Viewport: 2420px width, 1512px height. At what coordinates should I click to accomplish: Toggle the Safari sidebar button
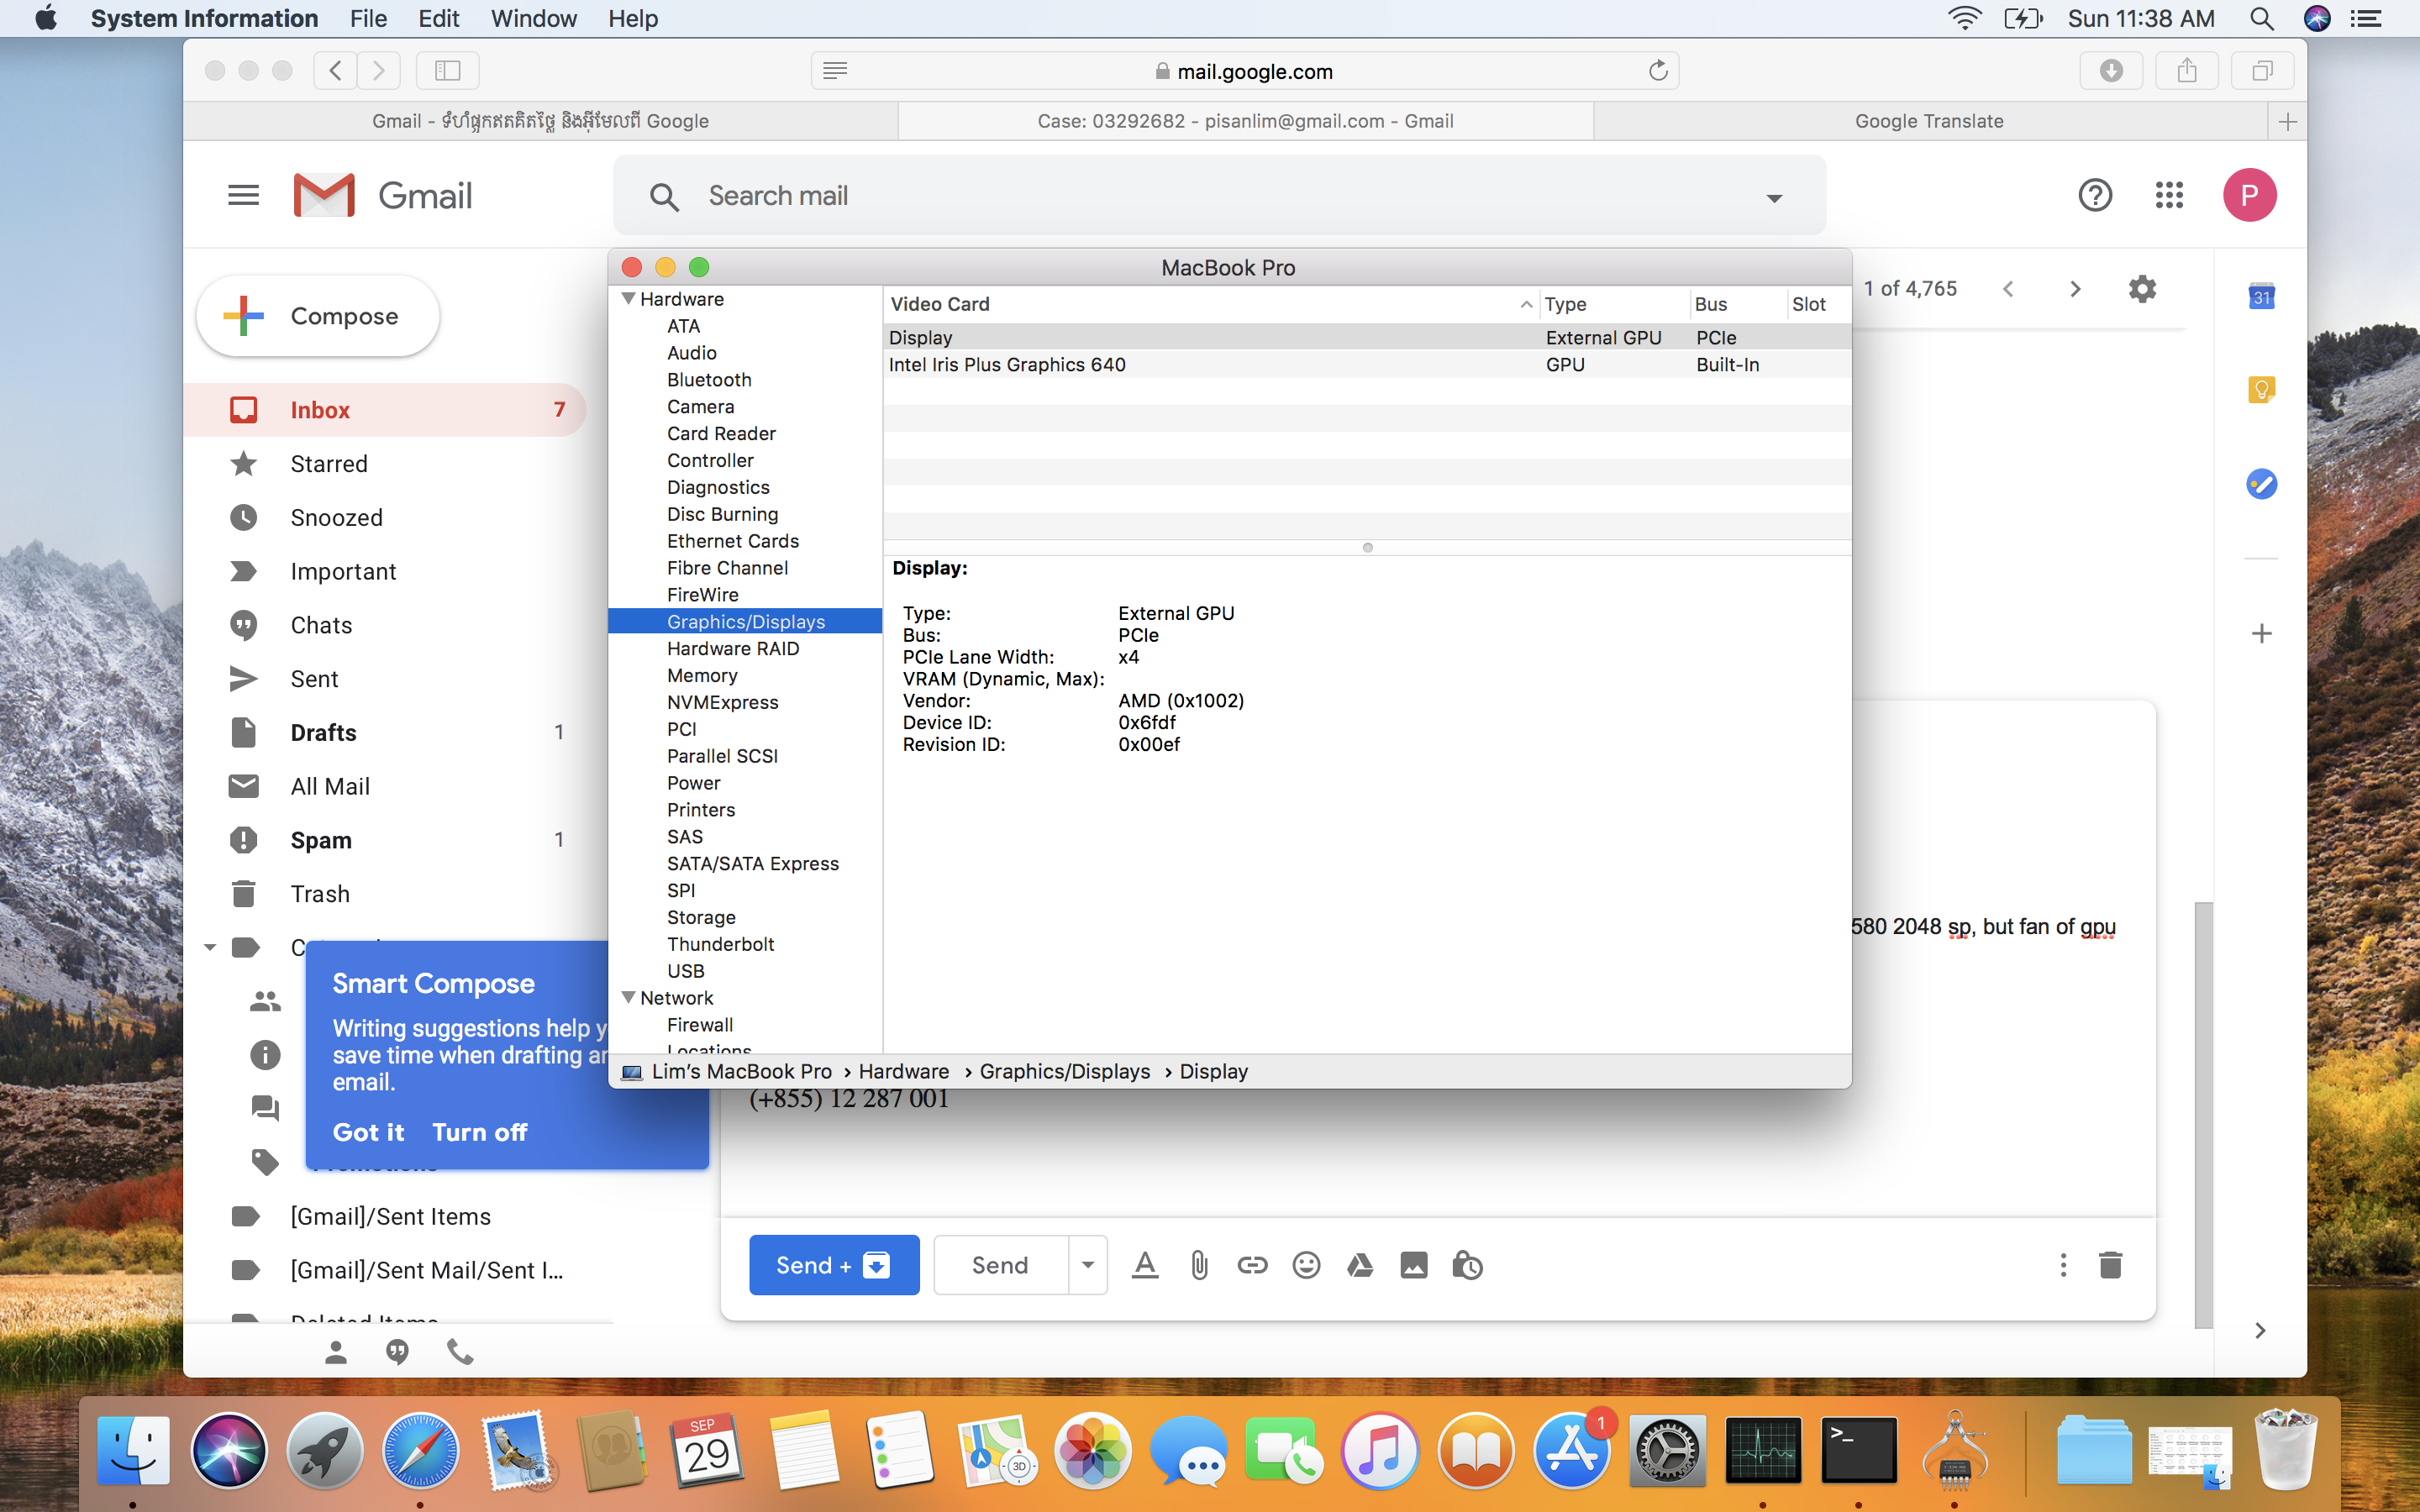pyautogui.click(x=447, y=71)
